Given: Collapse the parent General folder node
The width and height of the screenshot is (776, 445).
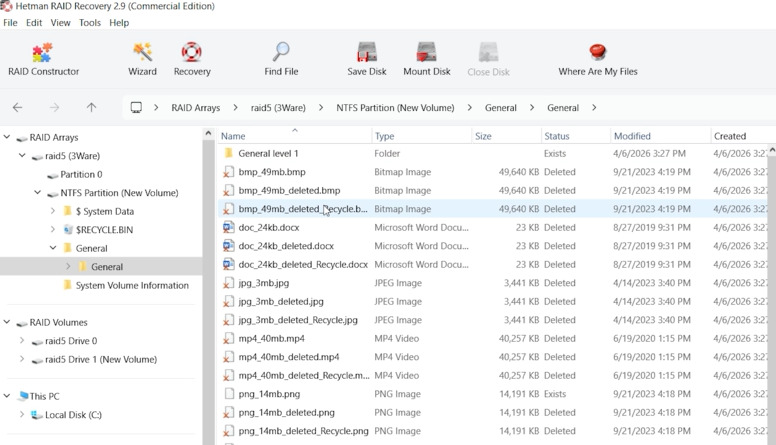Looking at the screenshot, I should pyautogui.click(x=53, y=247).
